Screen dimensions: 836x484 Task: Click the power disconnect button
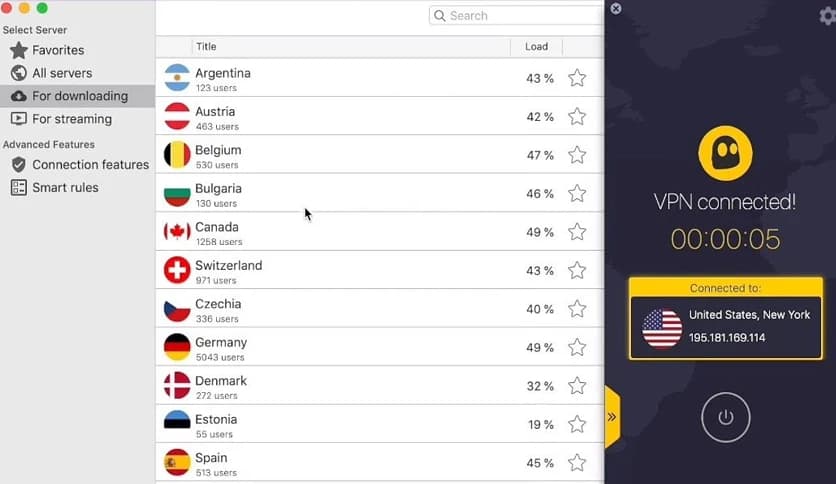725,417
